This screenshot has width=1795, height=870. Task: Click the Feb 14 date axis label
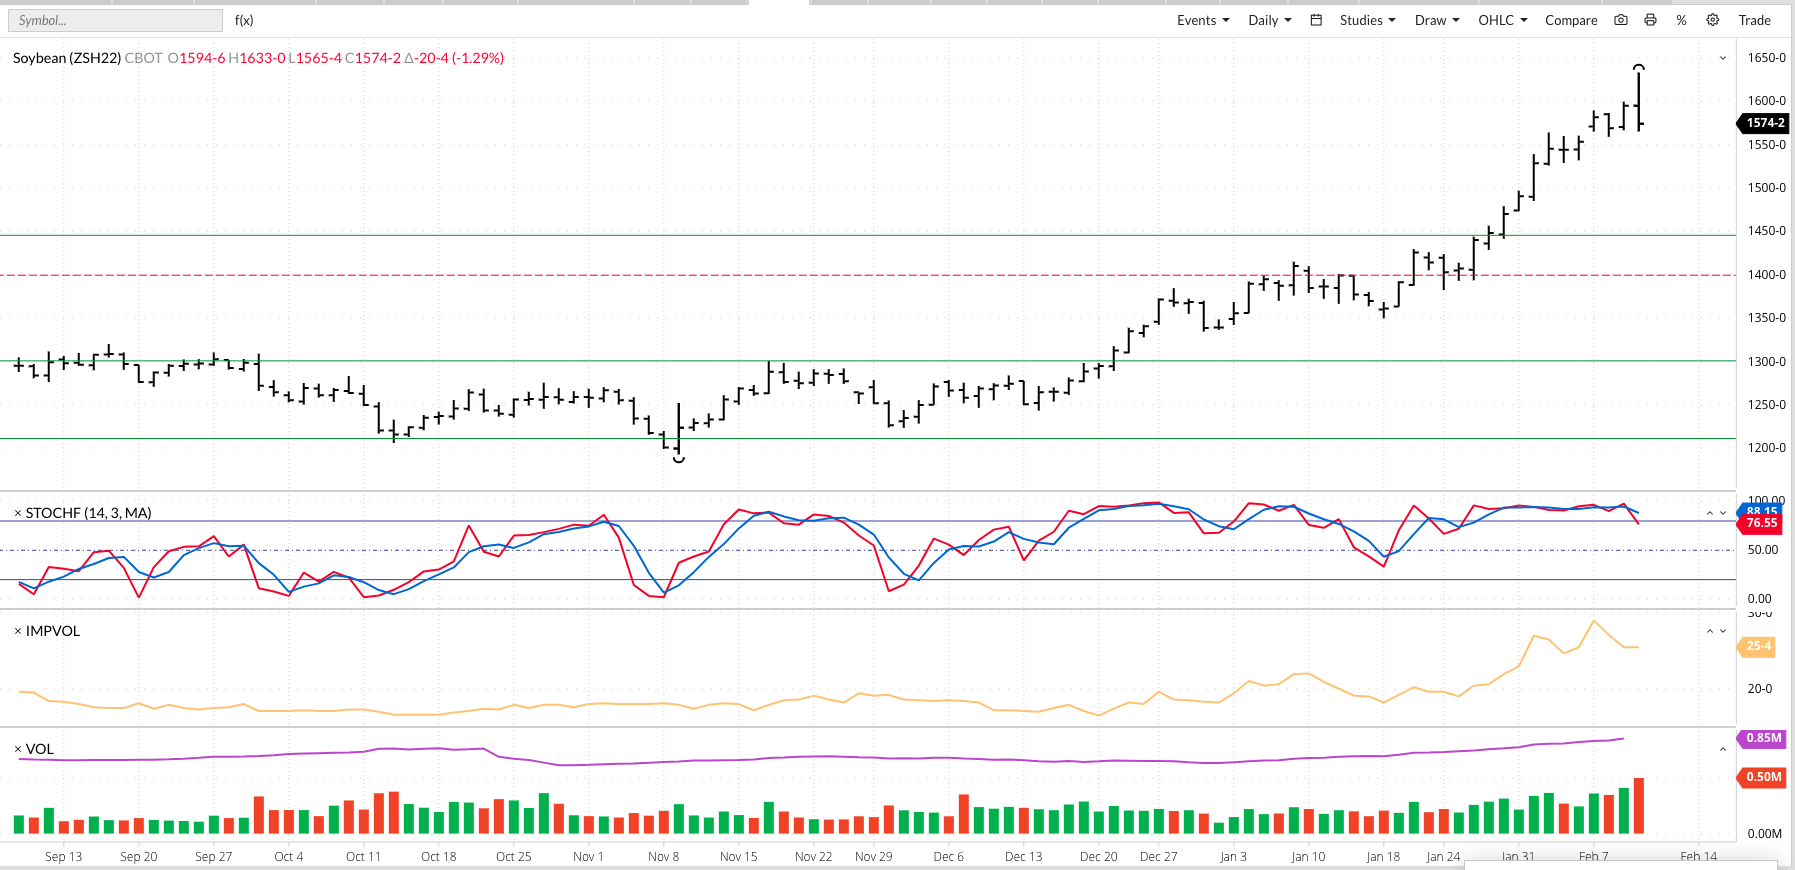pyautogui.click(x=1698, y=857)
